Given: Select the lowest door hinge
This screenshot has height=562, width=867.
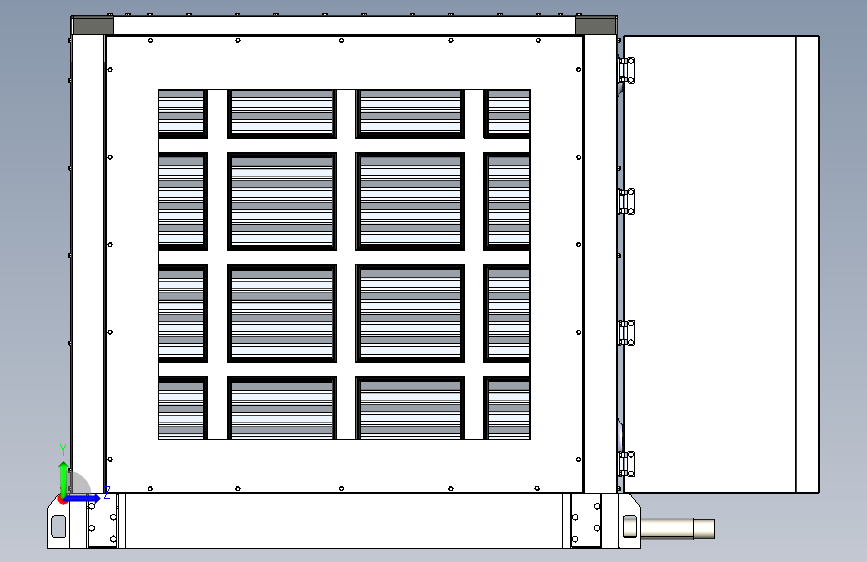Looking at the screenshot, I should point(626,464).
